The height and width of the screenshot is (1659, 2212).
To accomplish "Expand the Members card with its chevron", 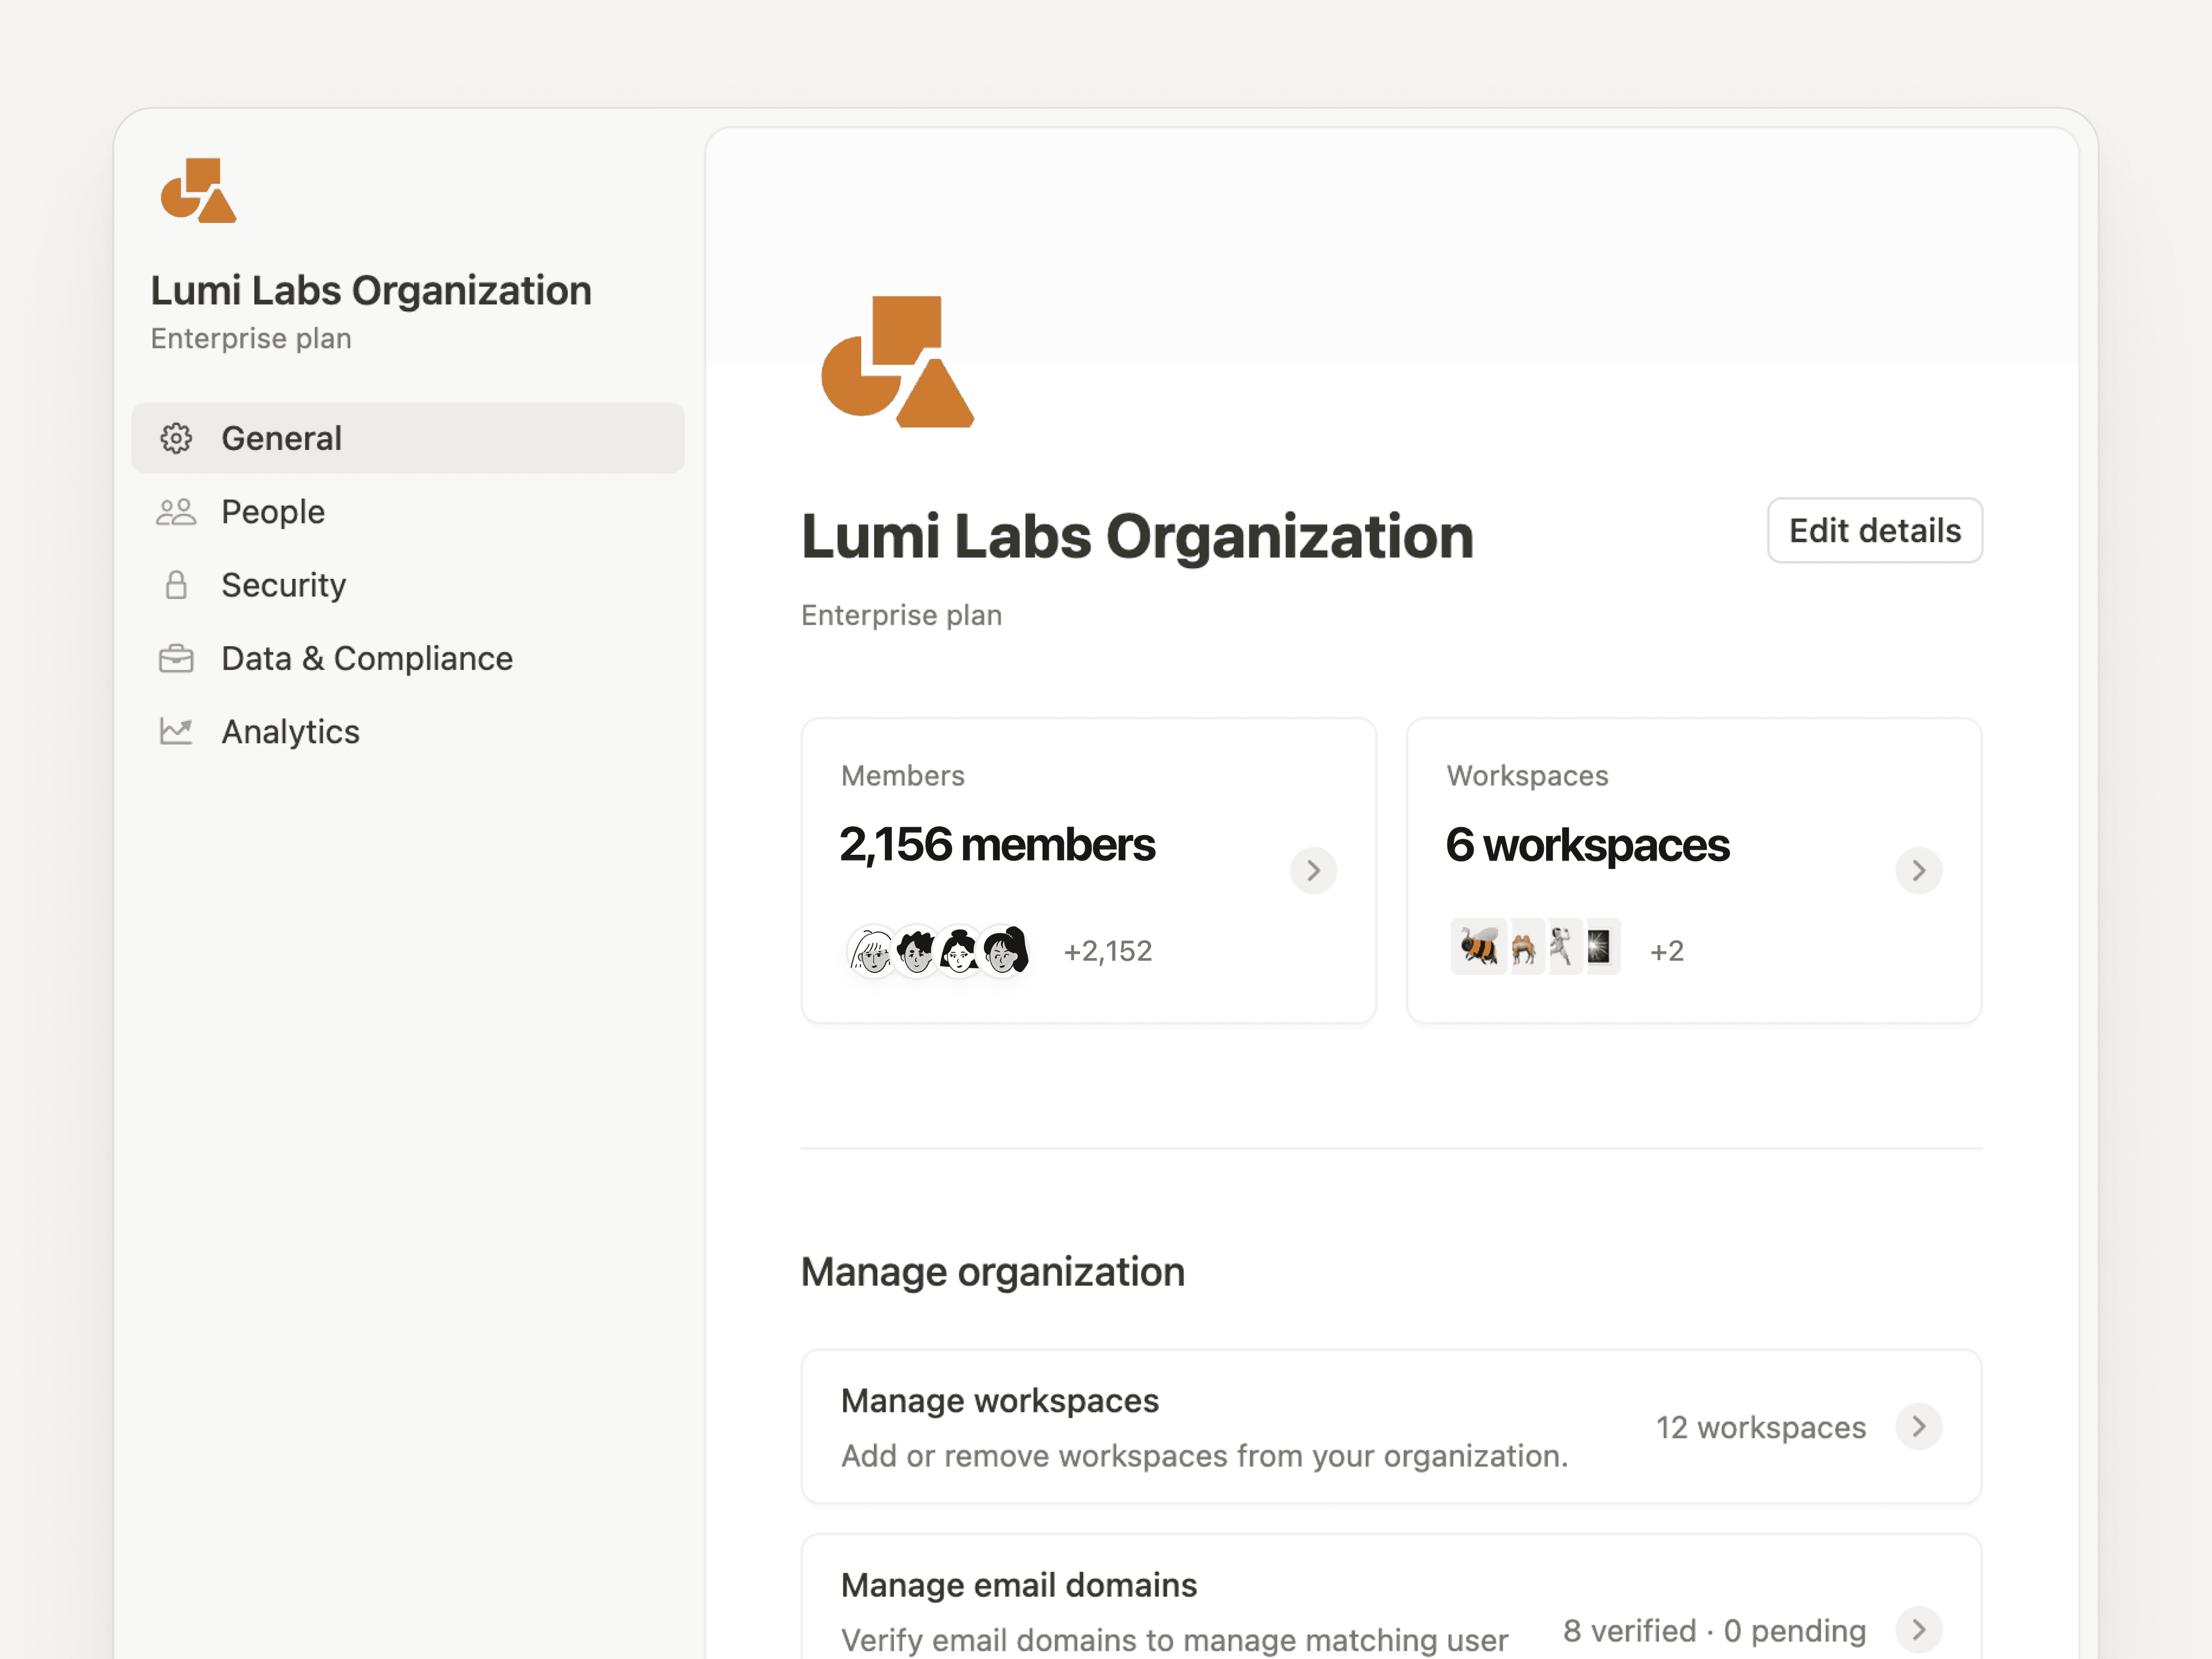I will tap(1313, 870).
